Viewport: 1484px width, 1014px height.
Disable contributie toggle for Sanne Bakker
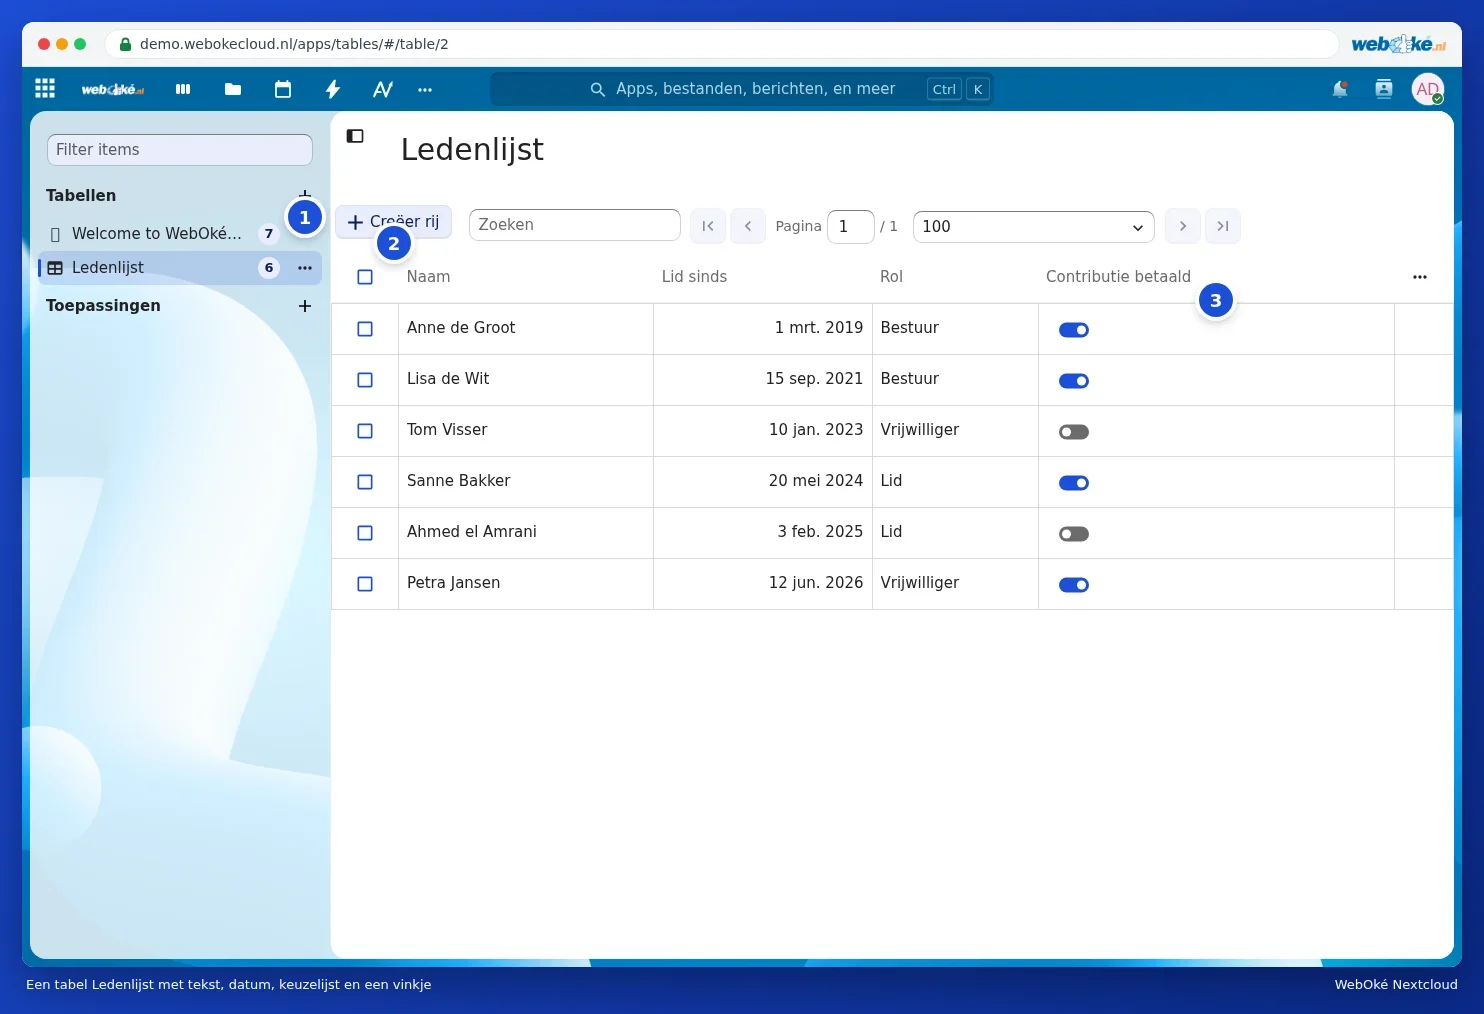pyautogui.click(x=1074, y=483)
